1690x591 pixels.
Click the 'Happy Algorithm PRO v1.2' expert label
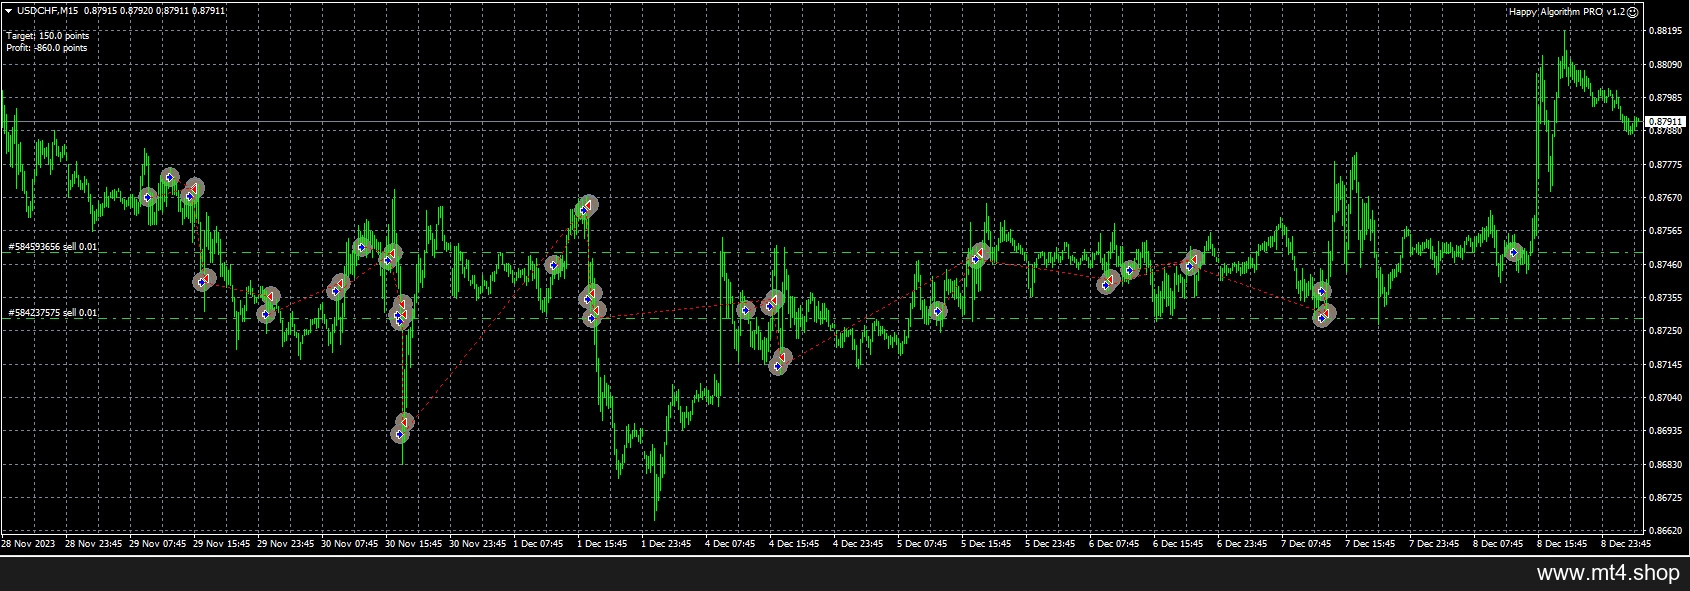pos(1567,12)
